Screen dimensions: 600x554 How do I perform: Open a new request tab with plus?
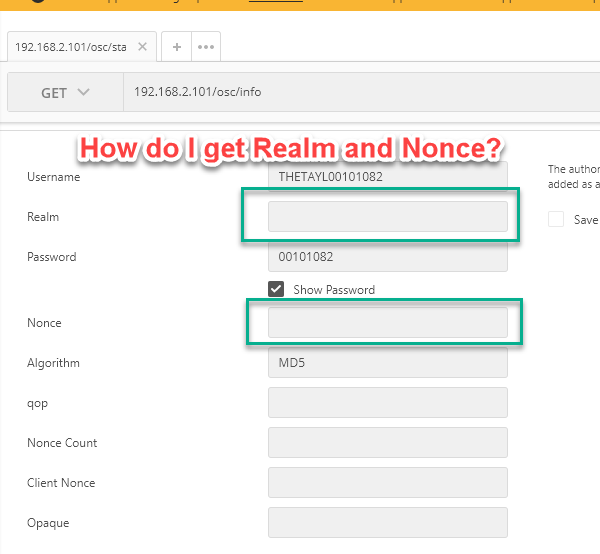(x=177, y=47)
